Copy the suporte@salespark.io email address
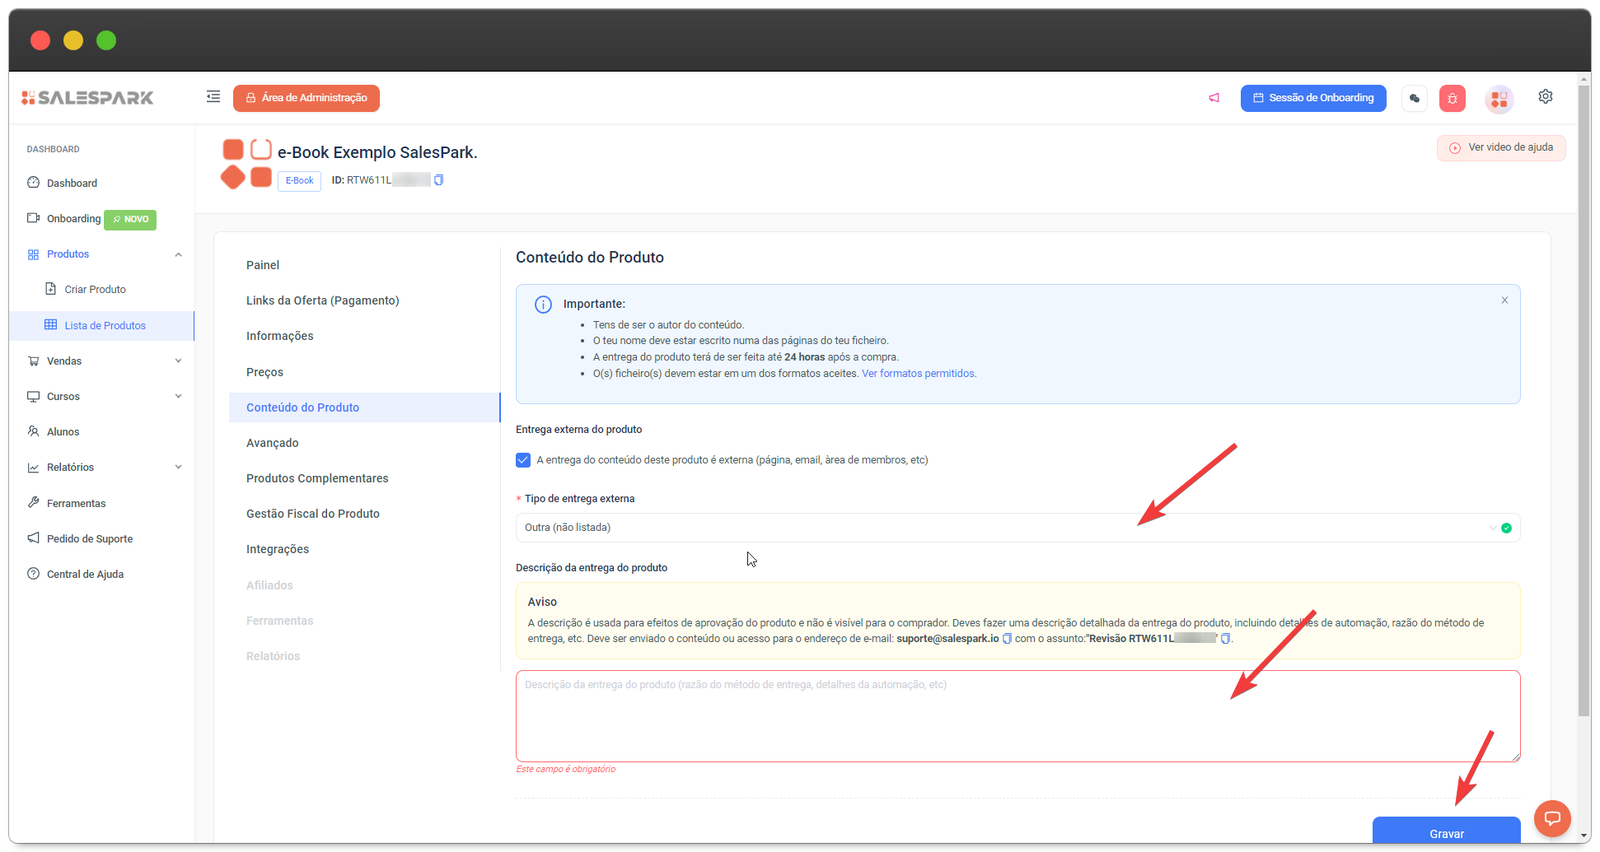Screen dimensions: 1600x852 (1007, 639)
